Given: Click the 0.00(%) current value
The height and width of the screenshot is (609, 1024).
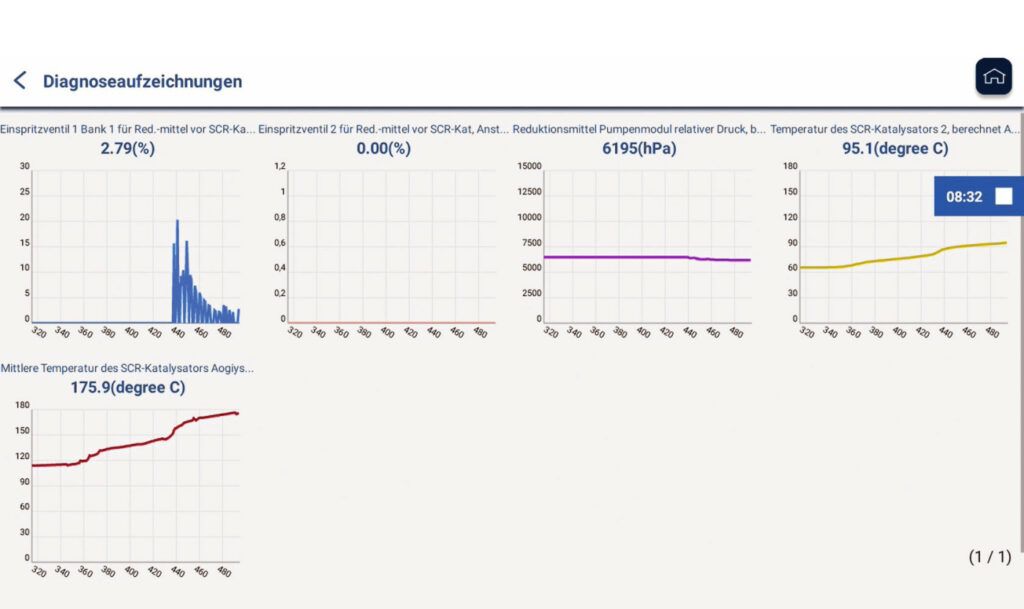Looking at the screenshot, I should 384,149.
